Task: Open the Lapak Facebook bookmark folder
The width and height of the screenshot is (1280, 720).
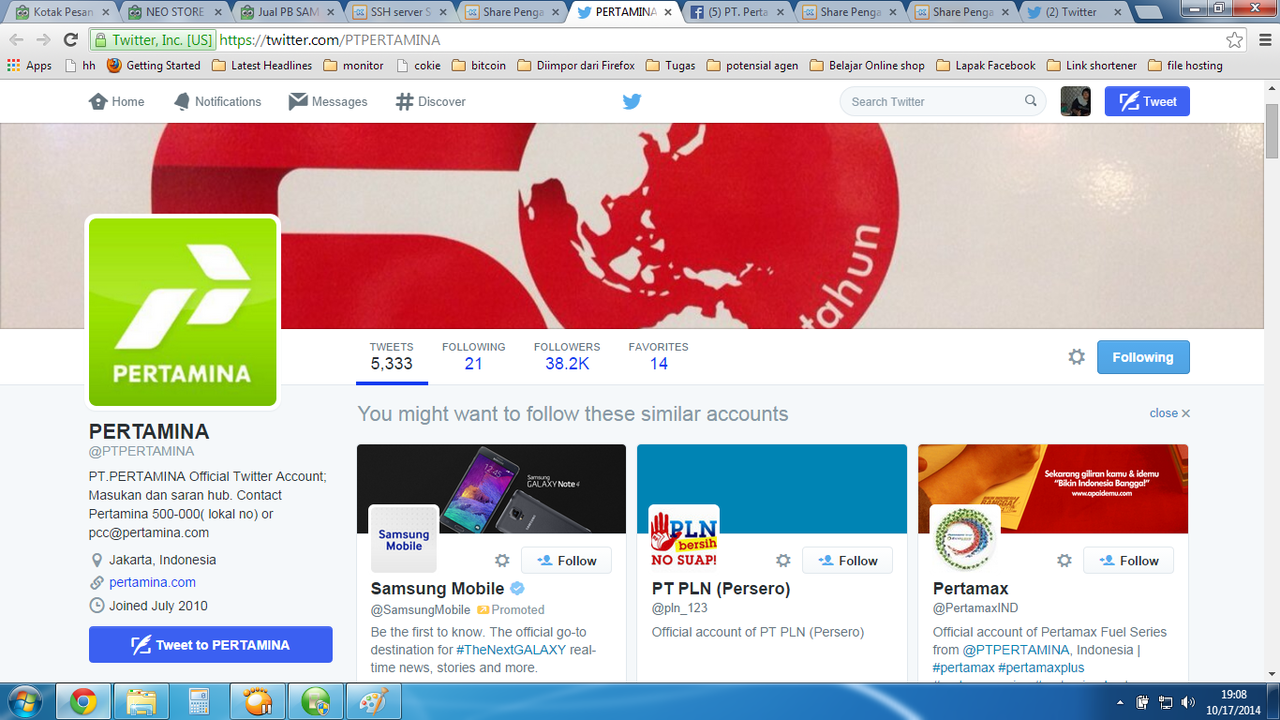Action: coord(986,66)
